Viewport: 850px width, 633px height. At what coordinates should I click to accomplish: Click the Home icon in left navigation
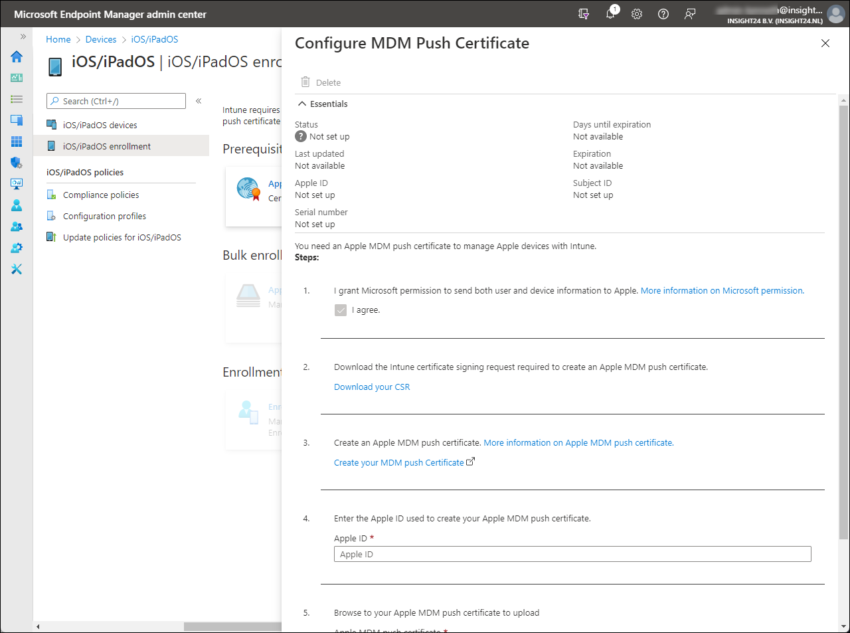tap(16, 56)
